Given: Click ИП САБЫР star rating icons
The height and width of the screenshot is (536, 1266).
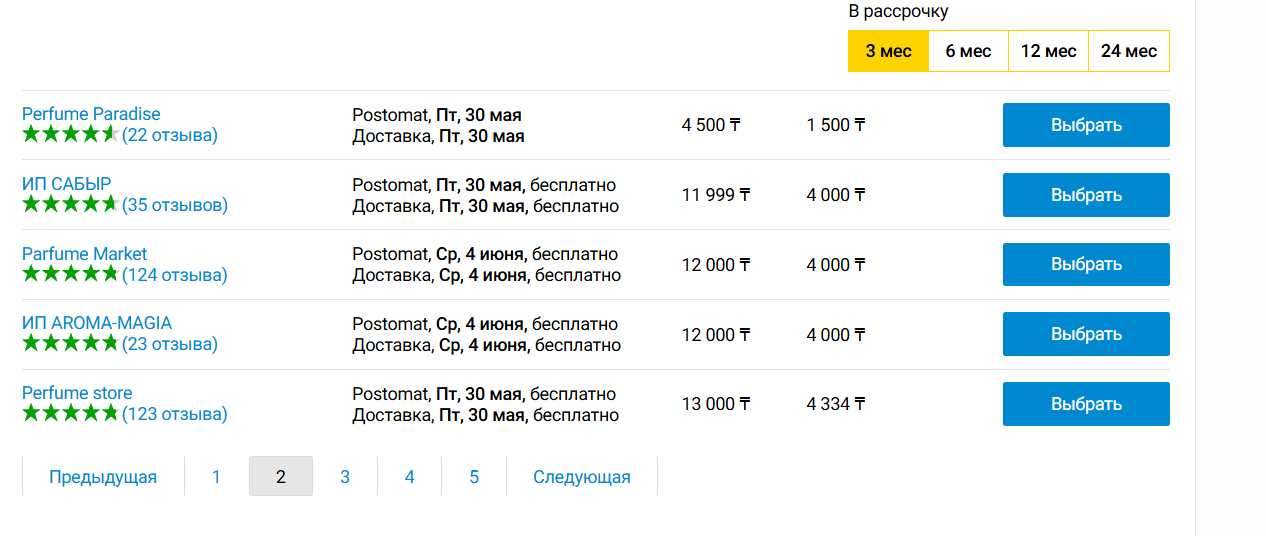Looking at the screenshot, I should point(70,205).
